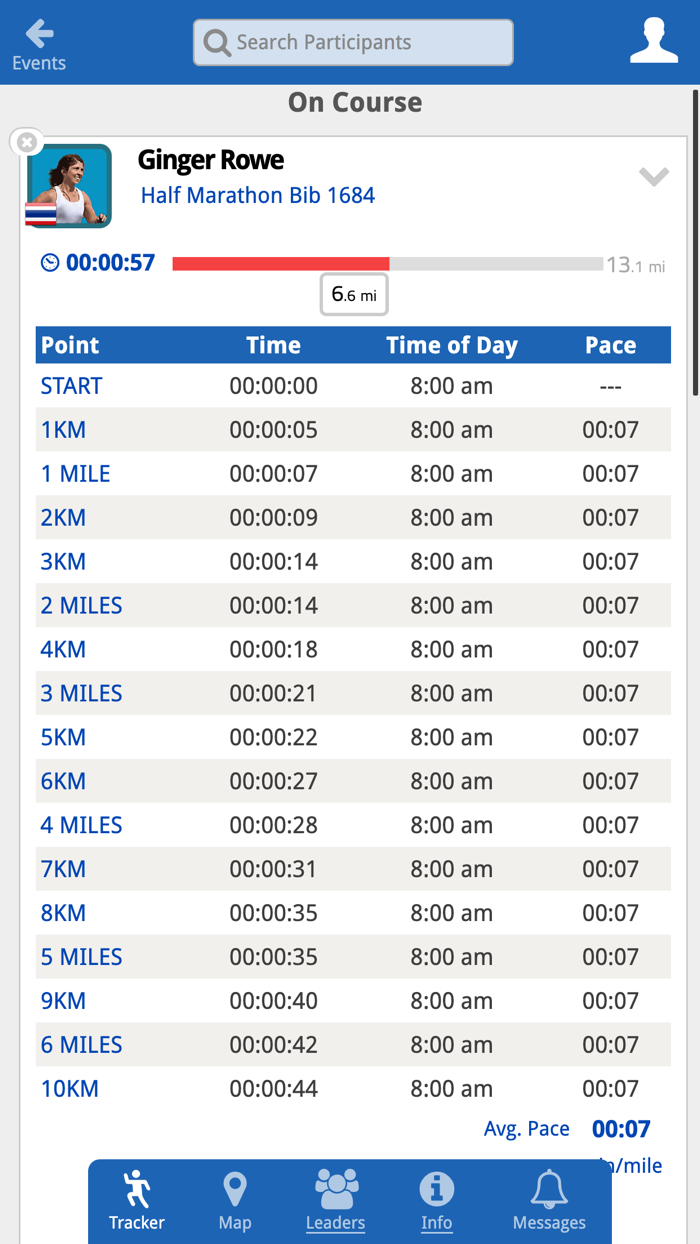Switch to the Map tab
This screenshot has height=1244, width=700.
234,1200
